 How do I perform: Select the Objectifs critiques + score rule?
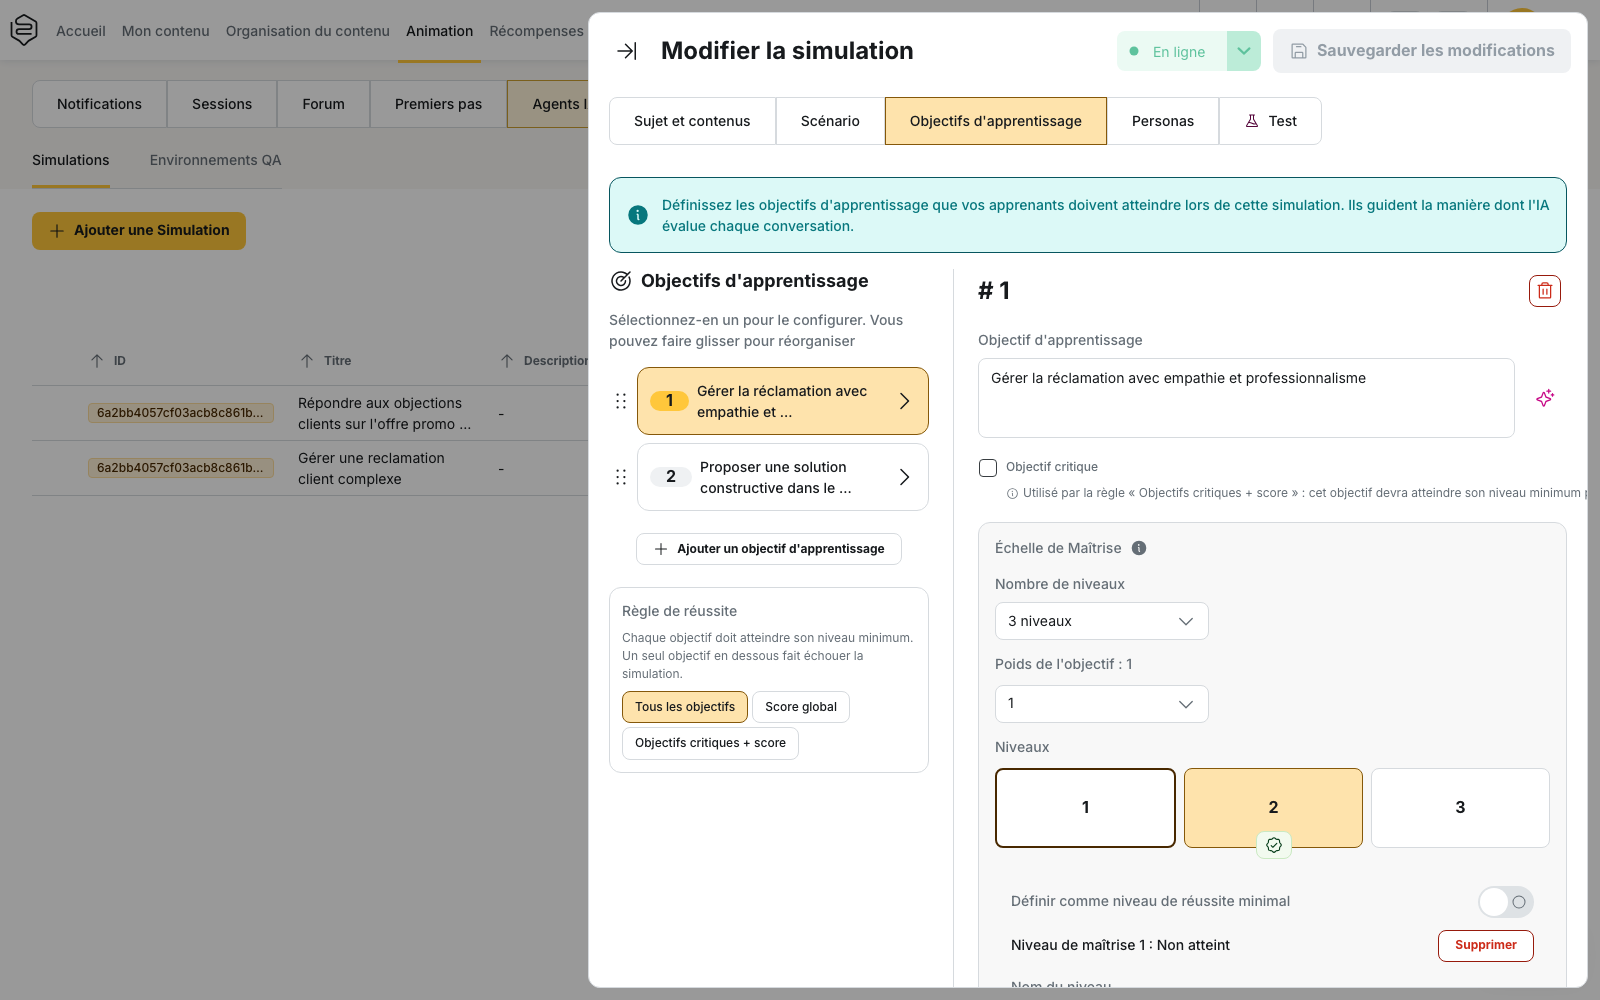click(x=710, y=743)
